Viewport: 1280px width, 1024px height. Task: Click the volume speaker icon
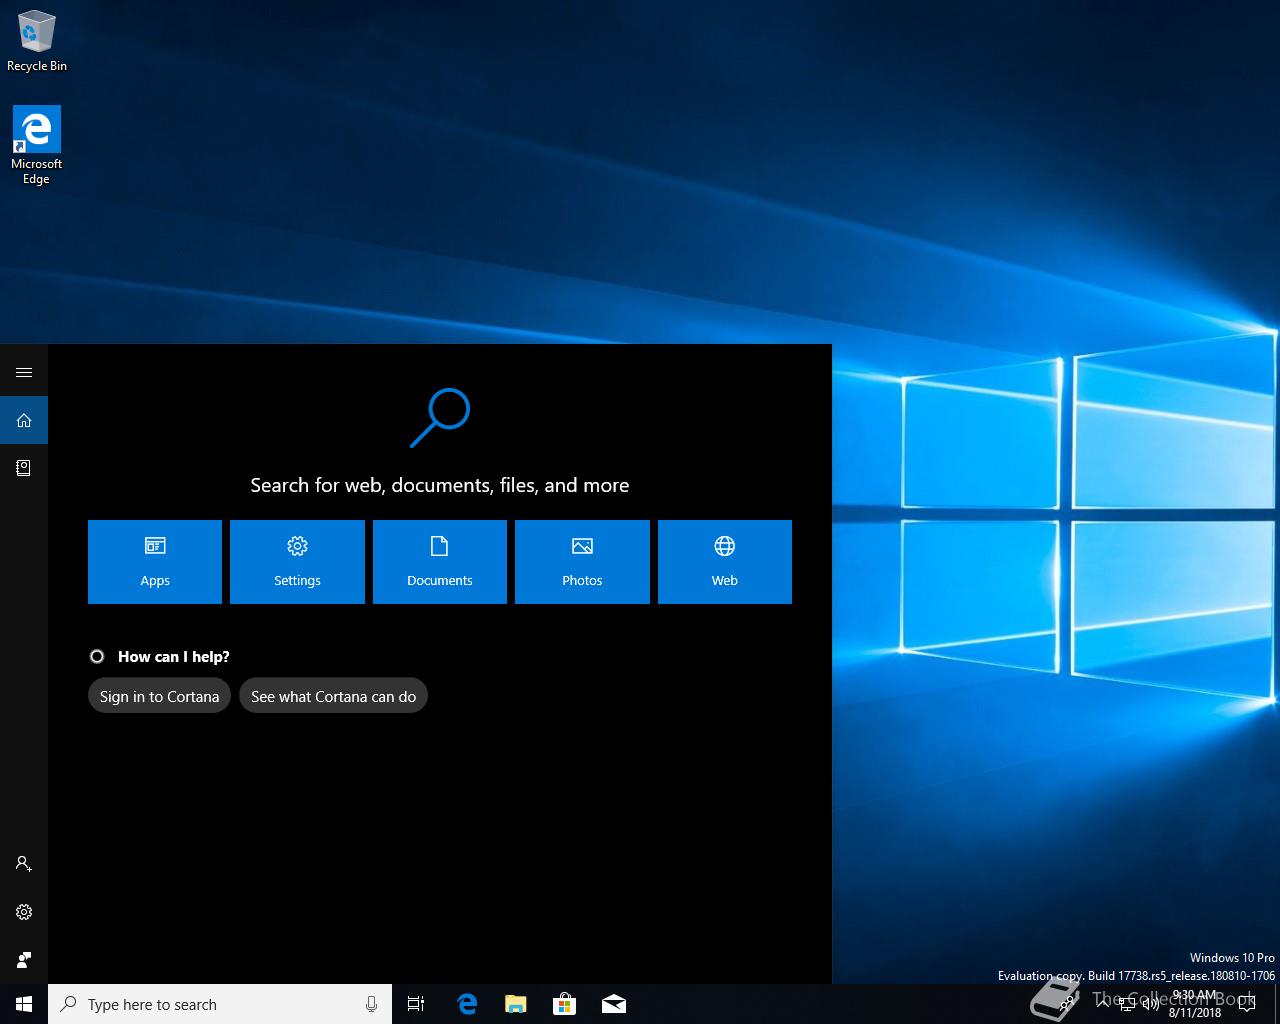[1149, 1005]
